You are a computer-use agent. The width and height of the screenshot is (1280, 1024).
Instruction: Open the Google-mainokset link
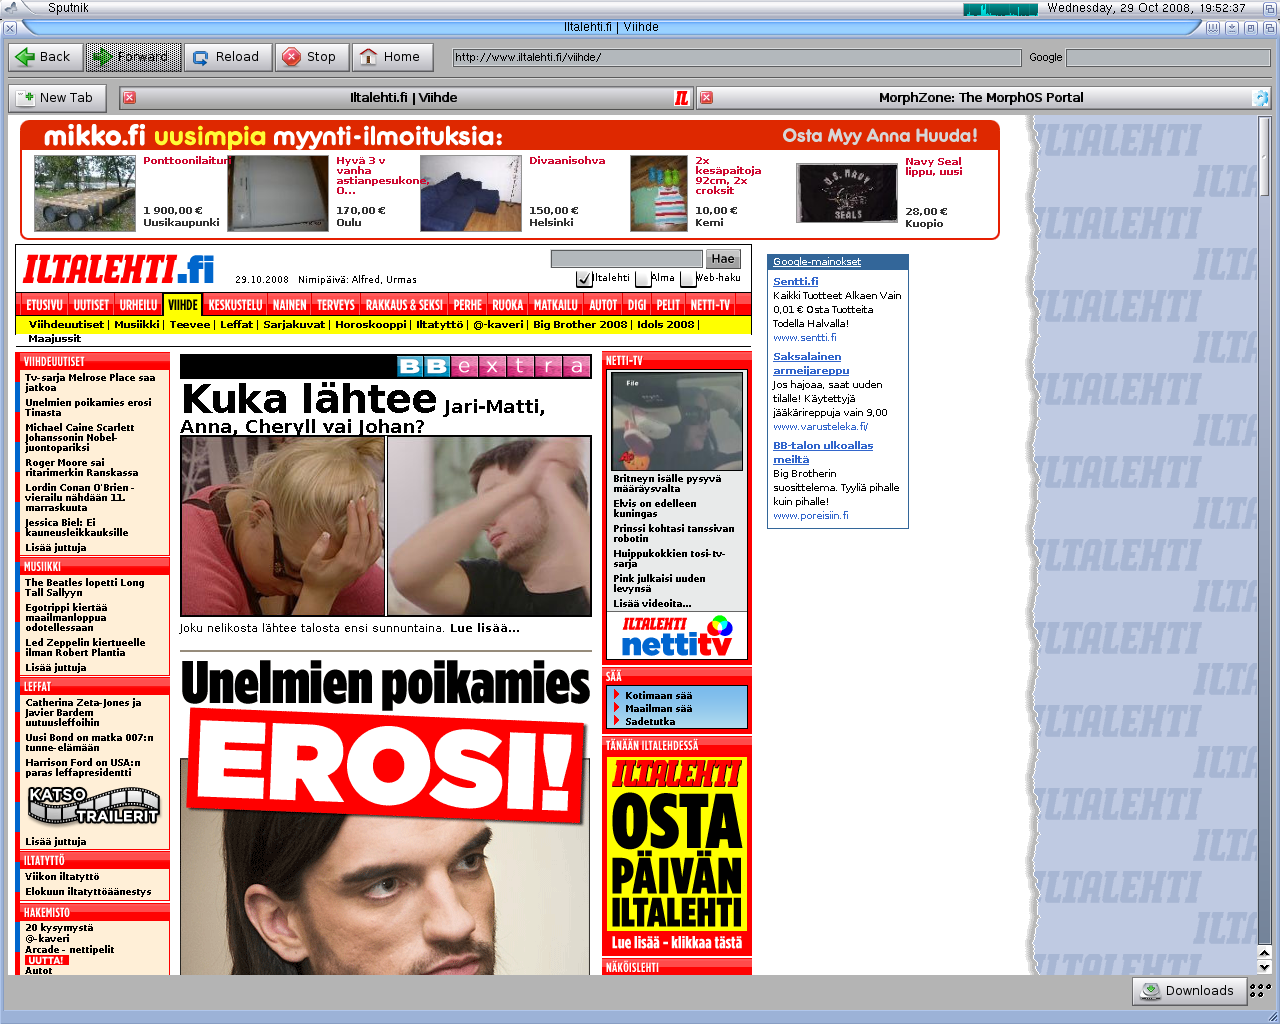point(817,261)
